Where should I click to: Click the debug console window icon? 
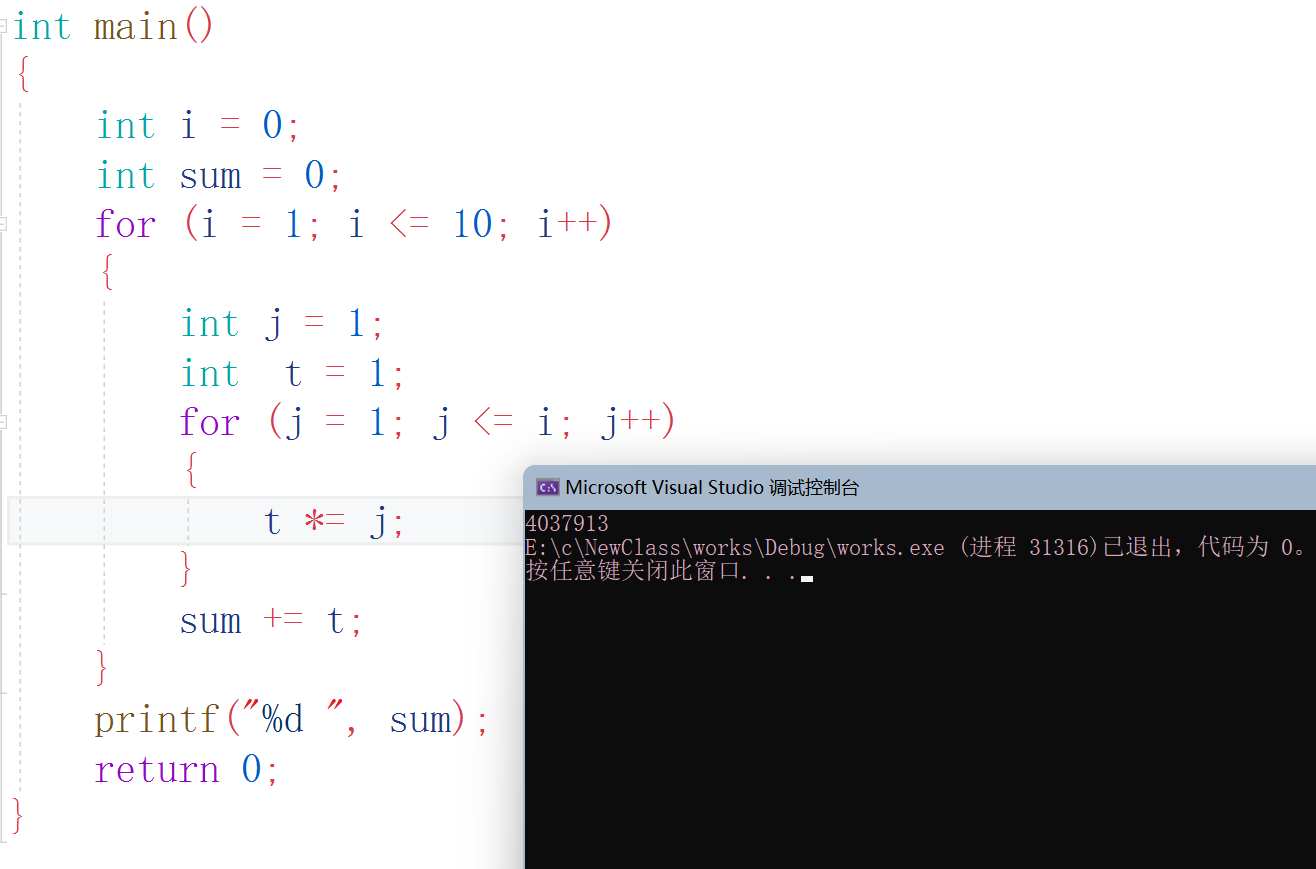click(x=547, y=488)
